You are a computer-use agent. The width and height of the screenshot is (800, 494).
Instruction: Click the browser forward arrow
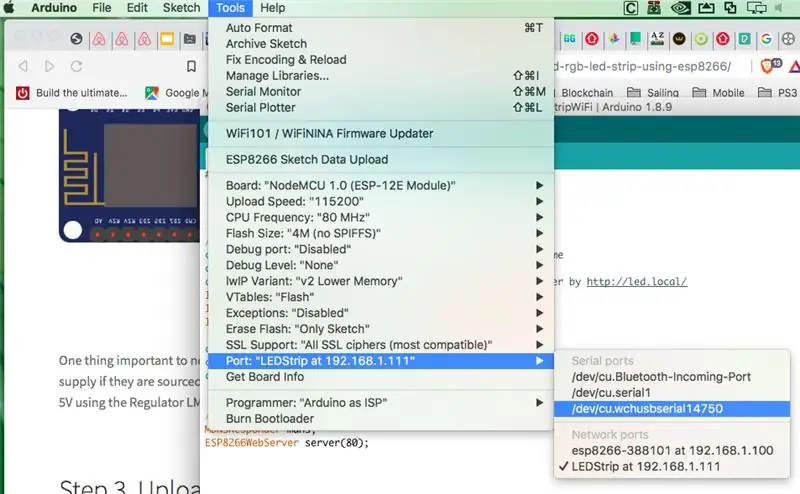point(49,66)
